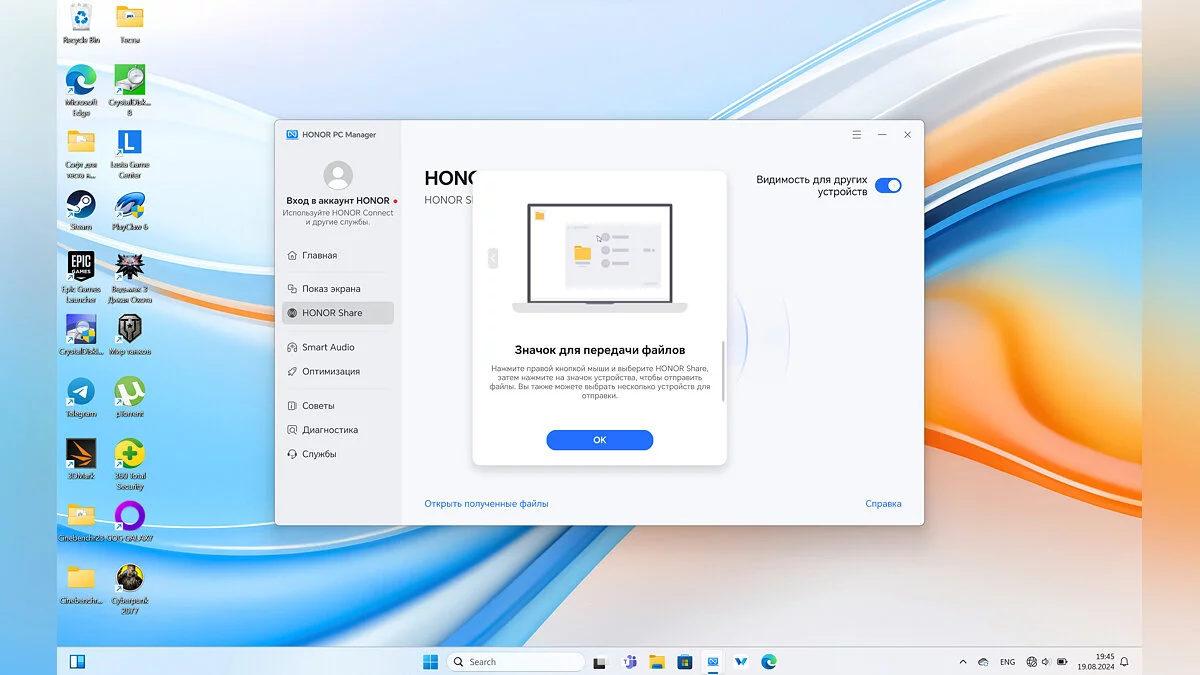This screenshot has width=1200, height=675.
Task: Open the Windows Start menu
Action: (x=430, y=661)
